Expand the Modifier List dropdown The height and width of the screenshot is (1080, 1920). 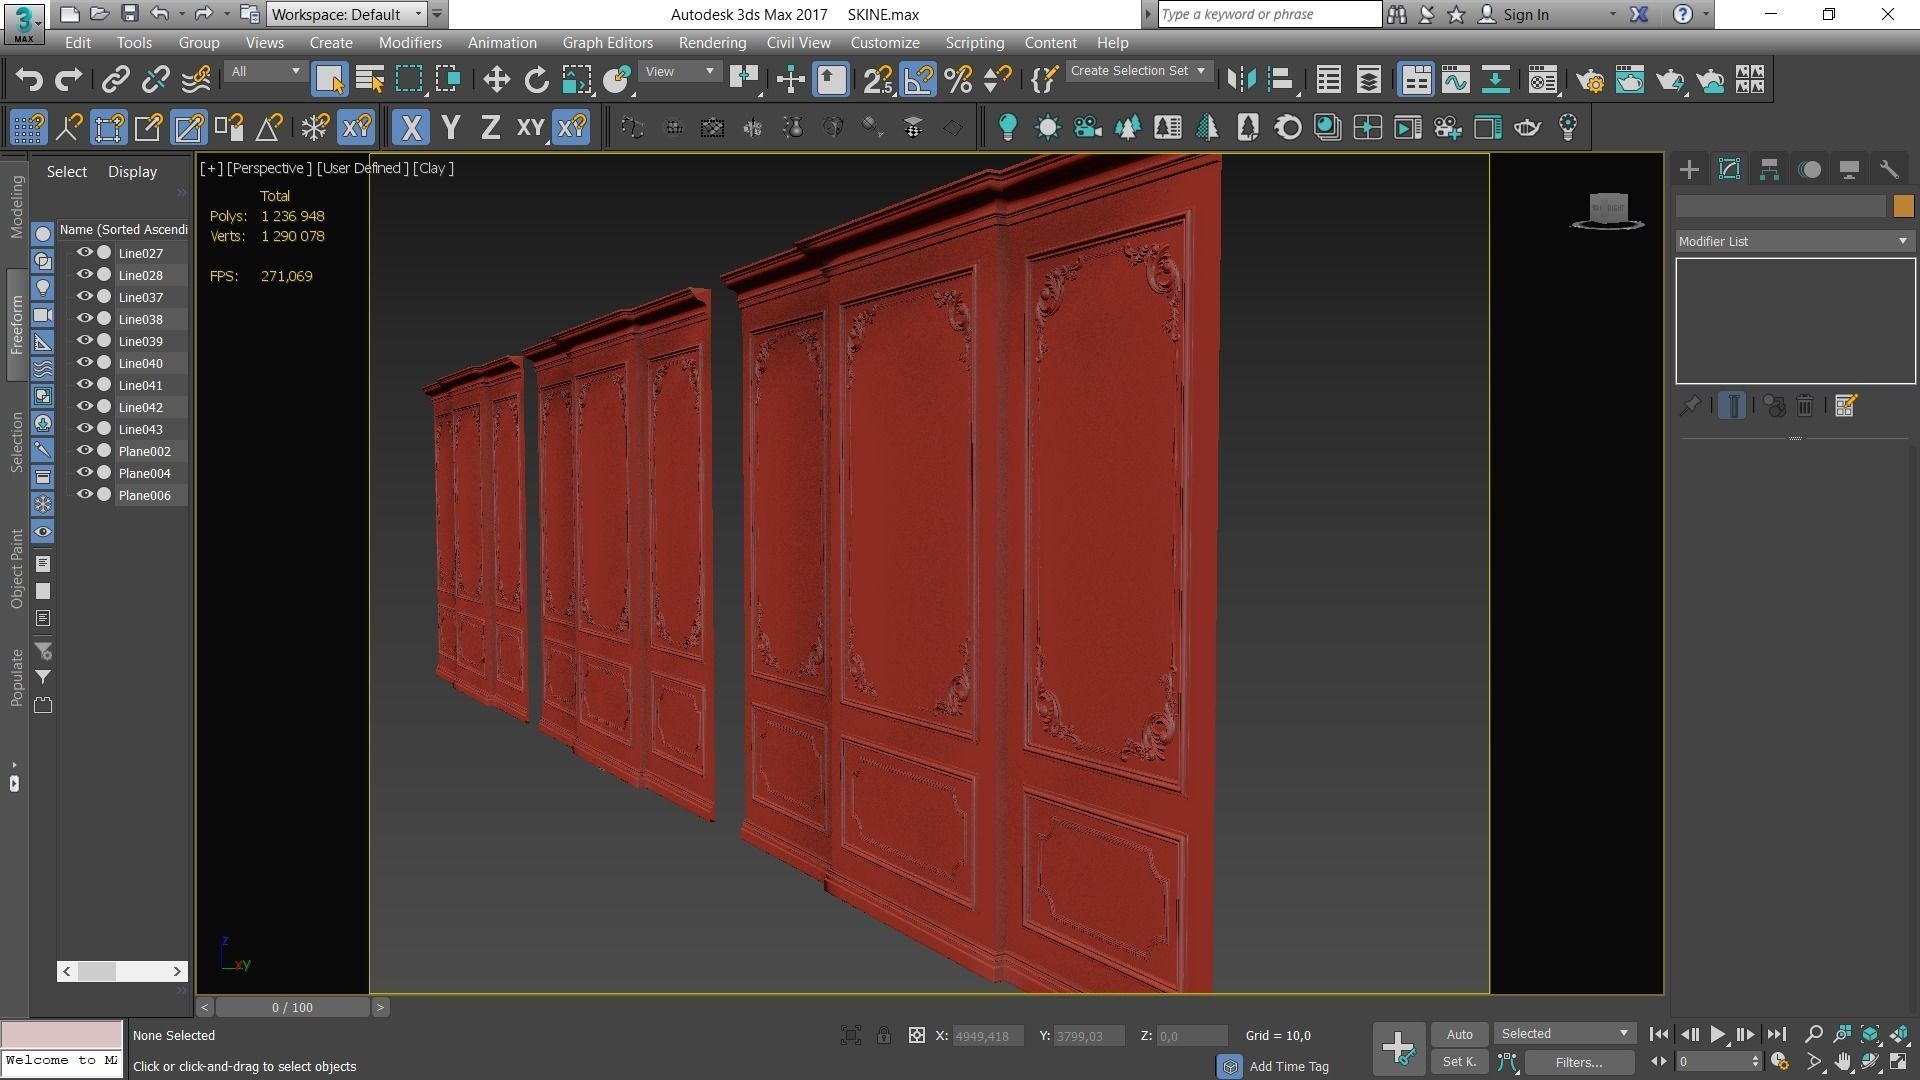pos(1795,241)
